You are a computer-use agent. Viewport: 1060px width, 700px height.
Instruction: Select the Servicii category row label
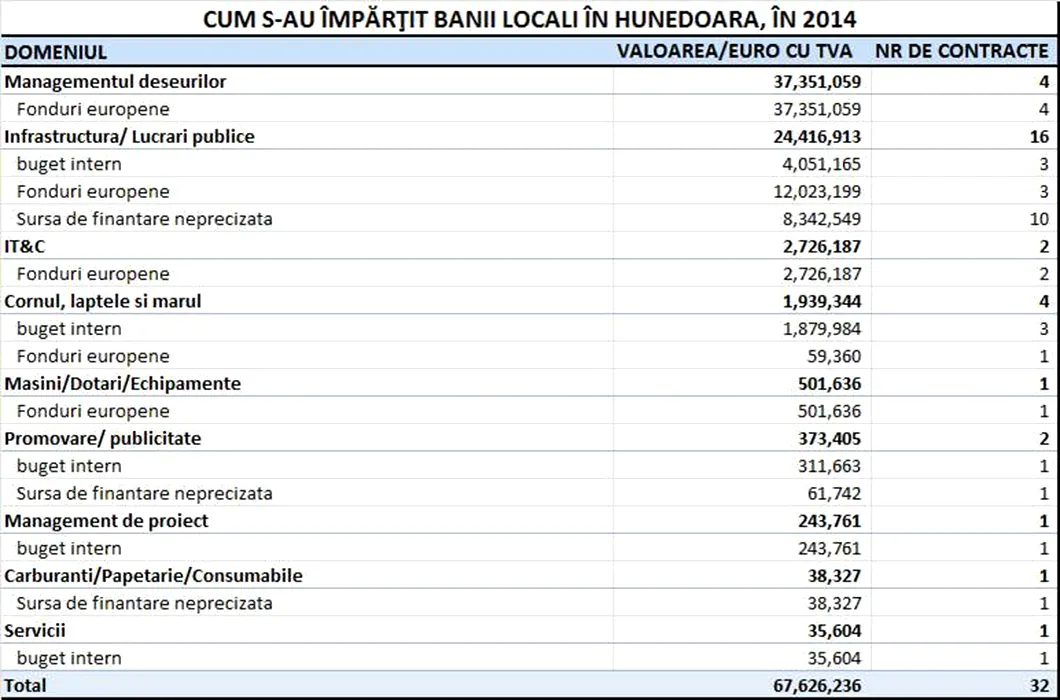tap(37, 631)
